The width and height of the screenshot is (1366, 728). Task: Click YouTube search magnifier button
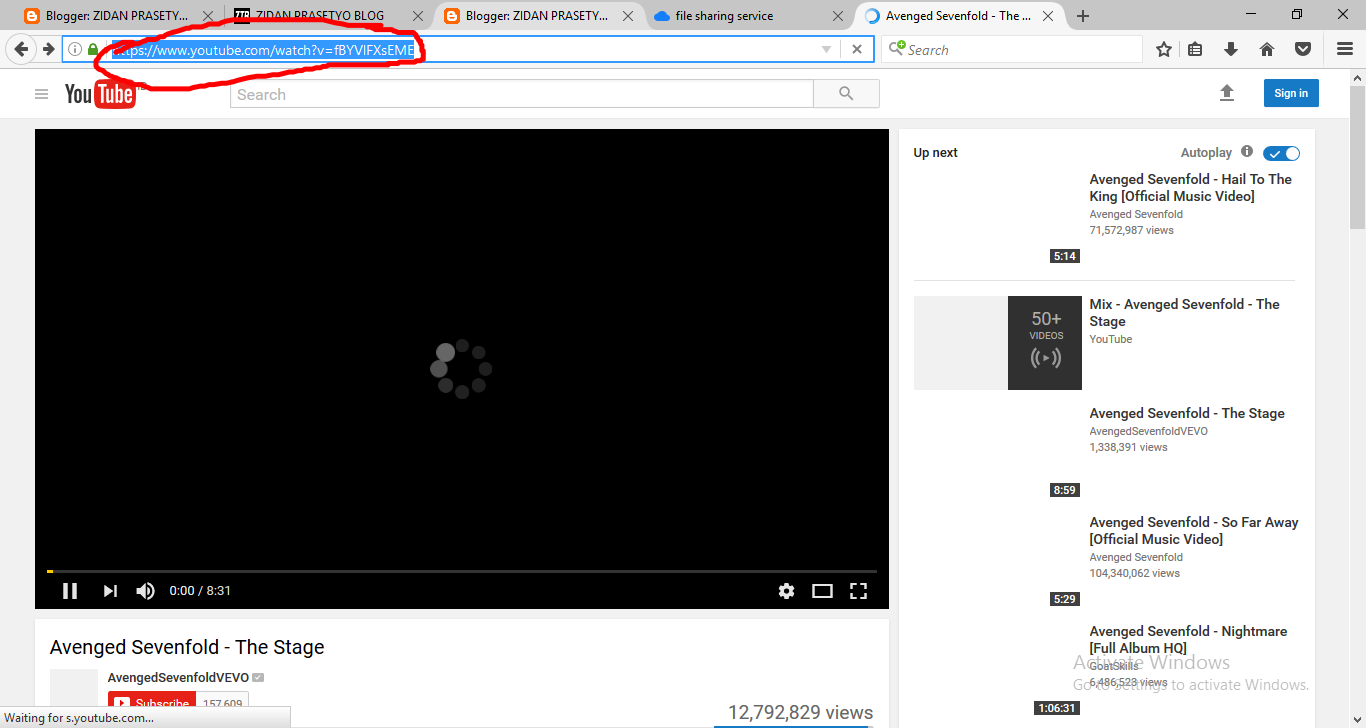(846, 94)
